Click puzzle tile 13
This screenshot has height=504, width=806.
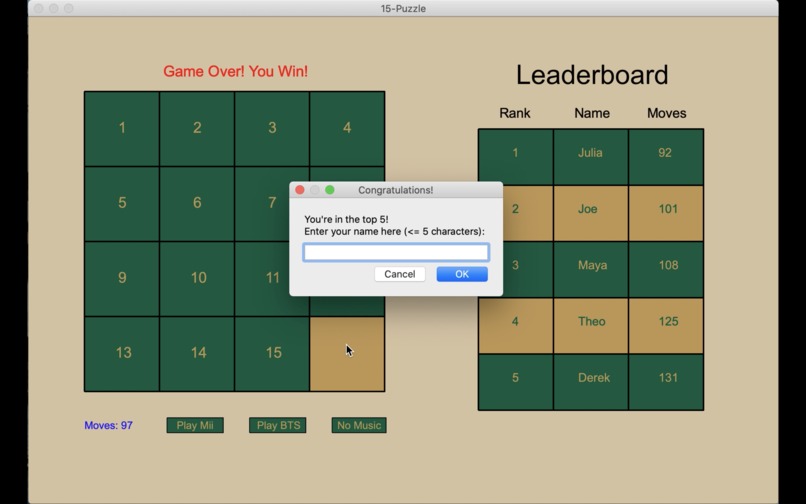pyautogui.click(x=122, y=354)
